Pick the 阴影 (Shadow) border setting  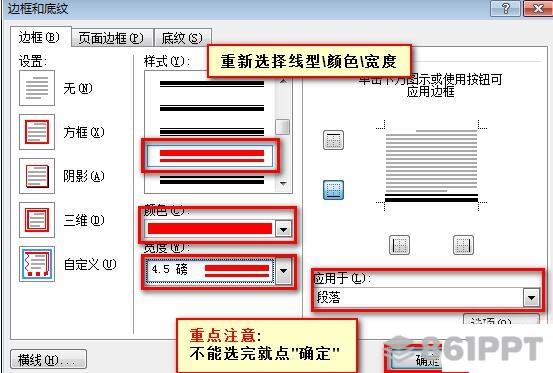click(37, 176)
